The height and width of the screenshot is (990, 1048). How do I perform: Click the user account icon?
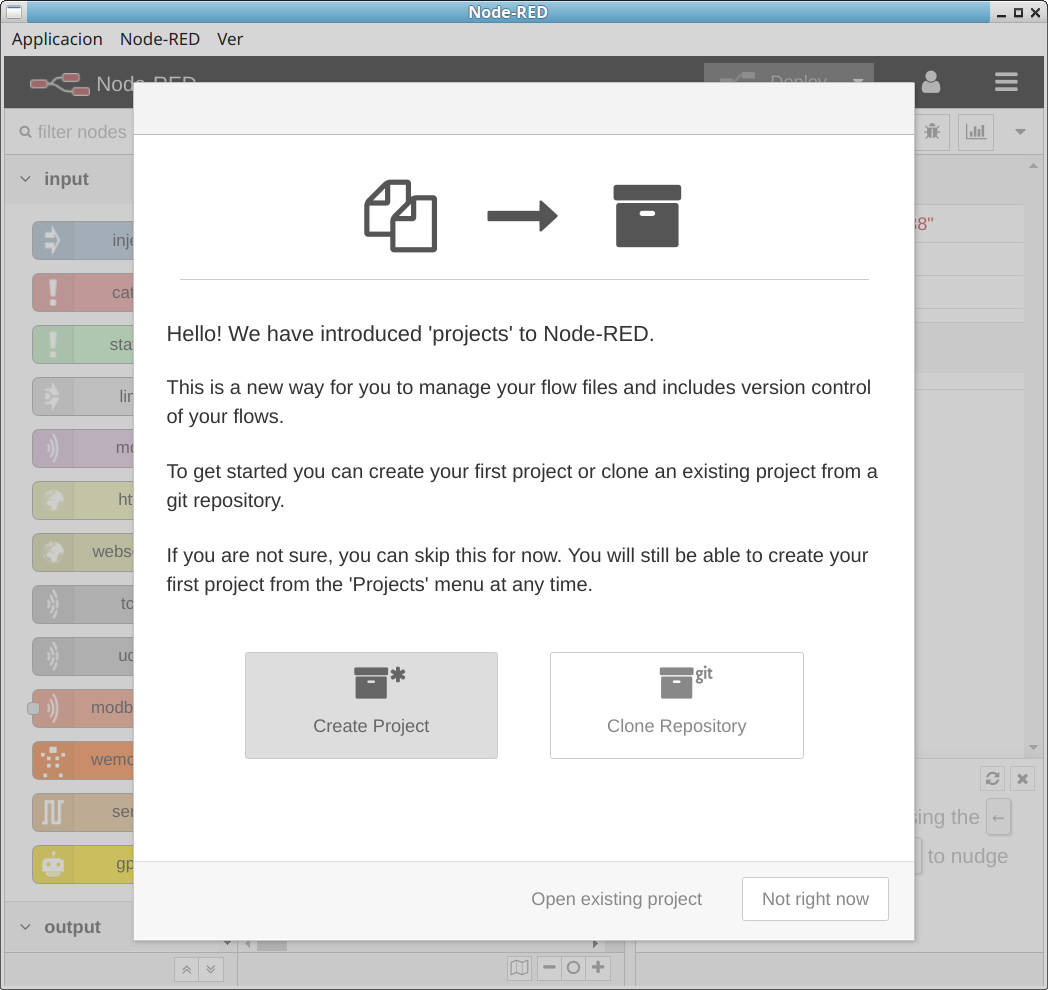(931, 83)
